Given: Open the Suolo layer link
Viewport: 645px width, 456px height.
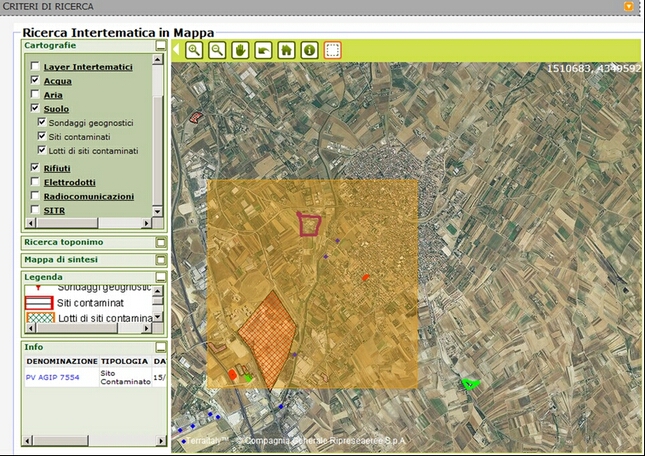Looking at the screenshot, I should 56,109.
